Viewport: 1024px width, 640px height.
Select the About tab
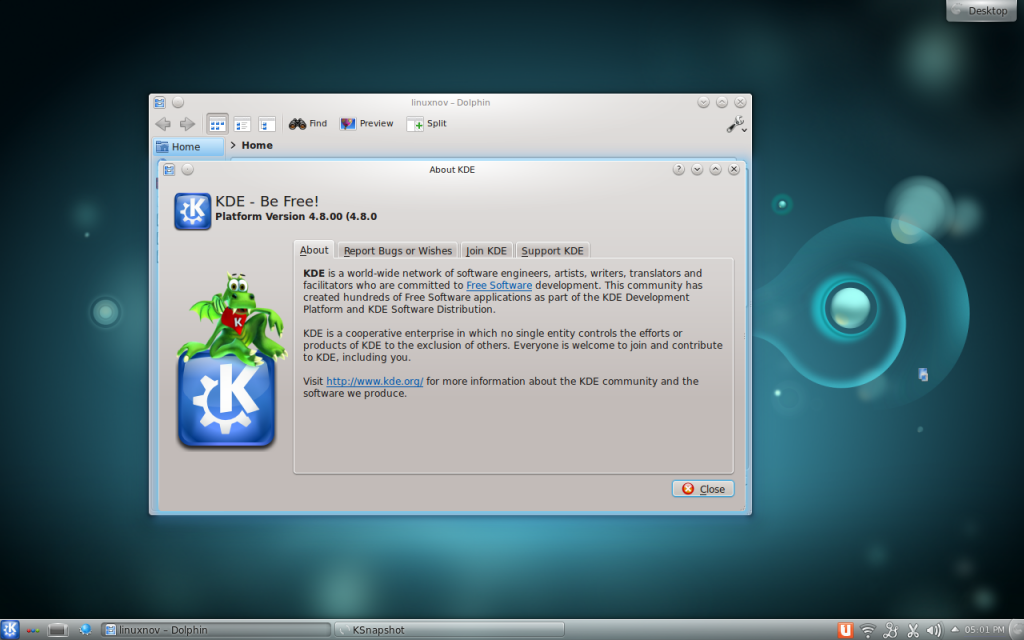tap(314, 250)
